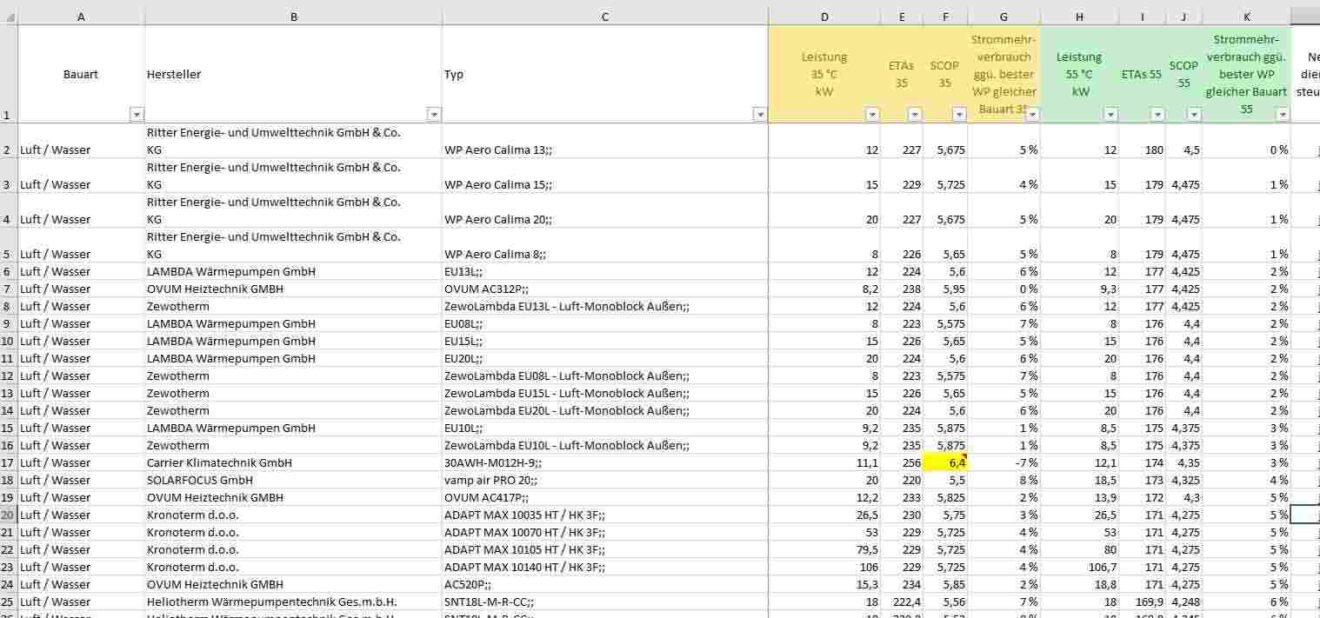This screenshot has height=618, width=1320.
Task: Open the Leistung 35 °C kW filter dropdown
Action: [873, 115]
